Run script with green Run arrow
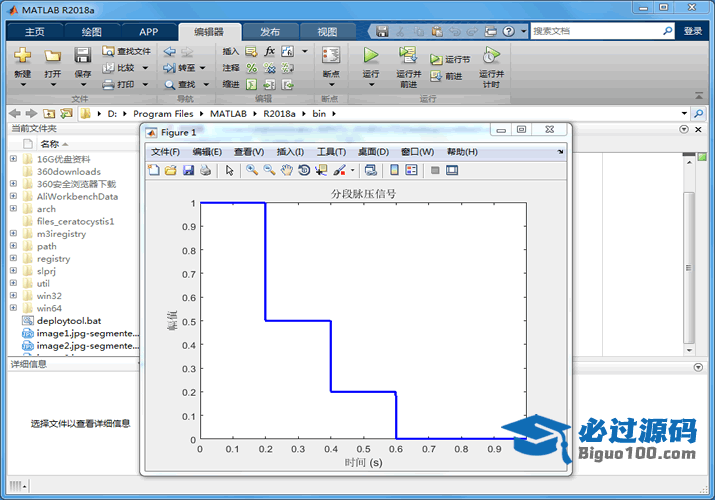This screenshot has height=500, width=715. tap(371, 56)
